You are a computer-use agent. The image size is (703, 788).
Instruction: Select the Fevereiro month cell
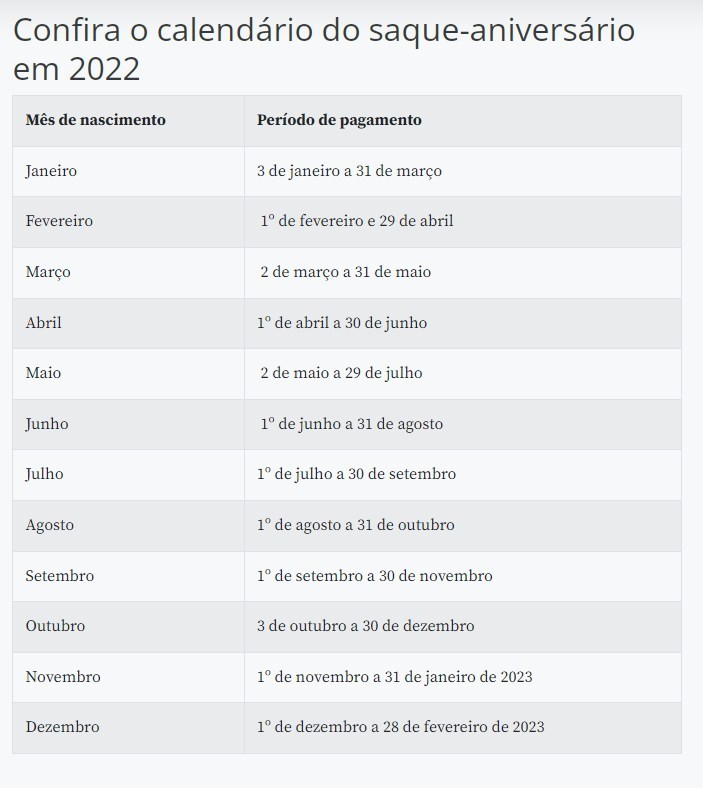pos(59,221)
